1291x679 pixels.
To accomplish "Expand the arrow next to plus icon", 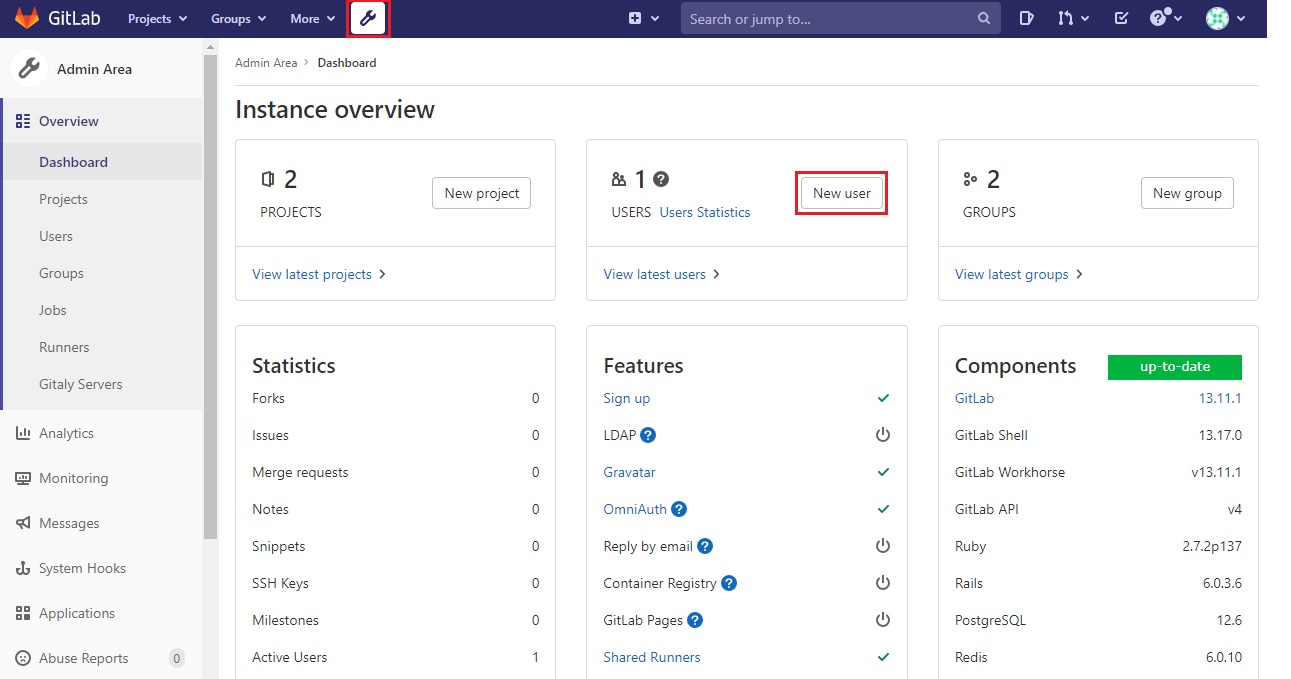I will tap(655, 19).
